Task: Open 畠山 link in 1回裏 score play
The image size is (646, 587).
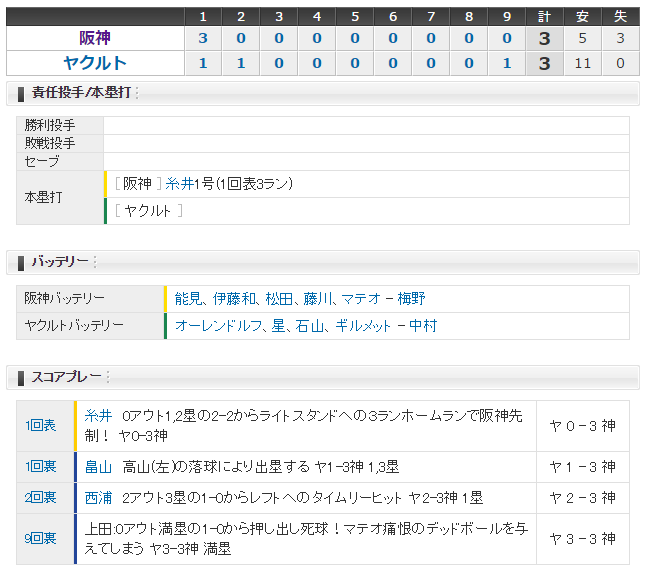Action: pyautogui.click(x=98, y=467)
